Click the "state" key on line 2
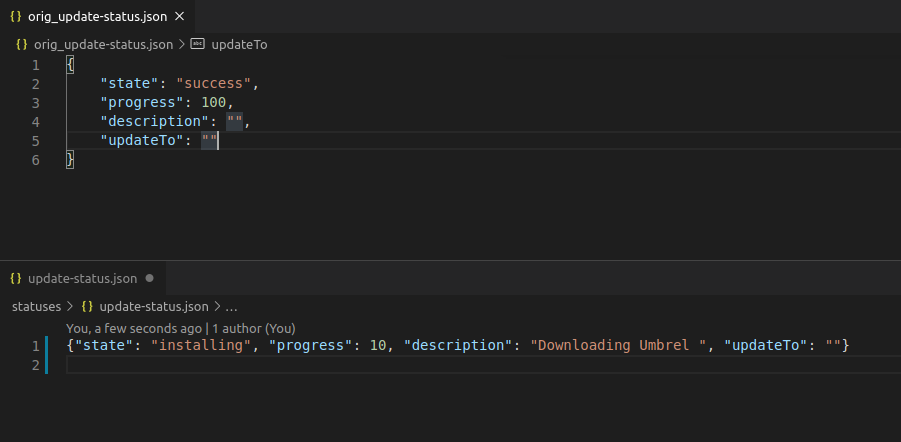This screenshot has height=442, width=901. pyautogui.click(x=130, y=83)
